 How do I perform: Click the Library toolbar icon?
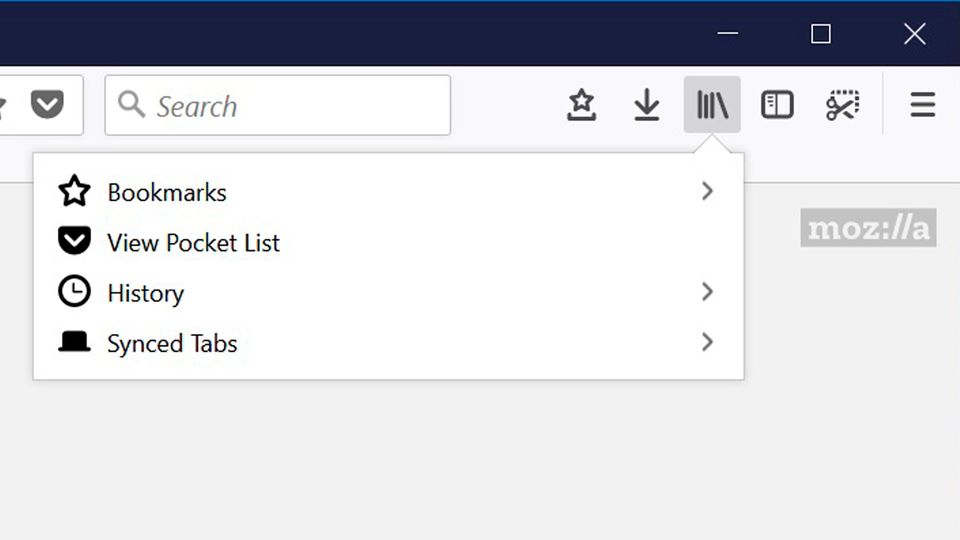coord(712,105)
